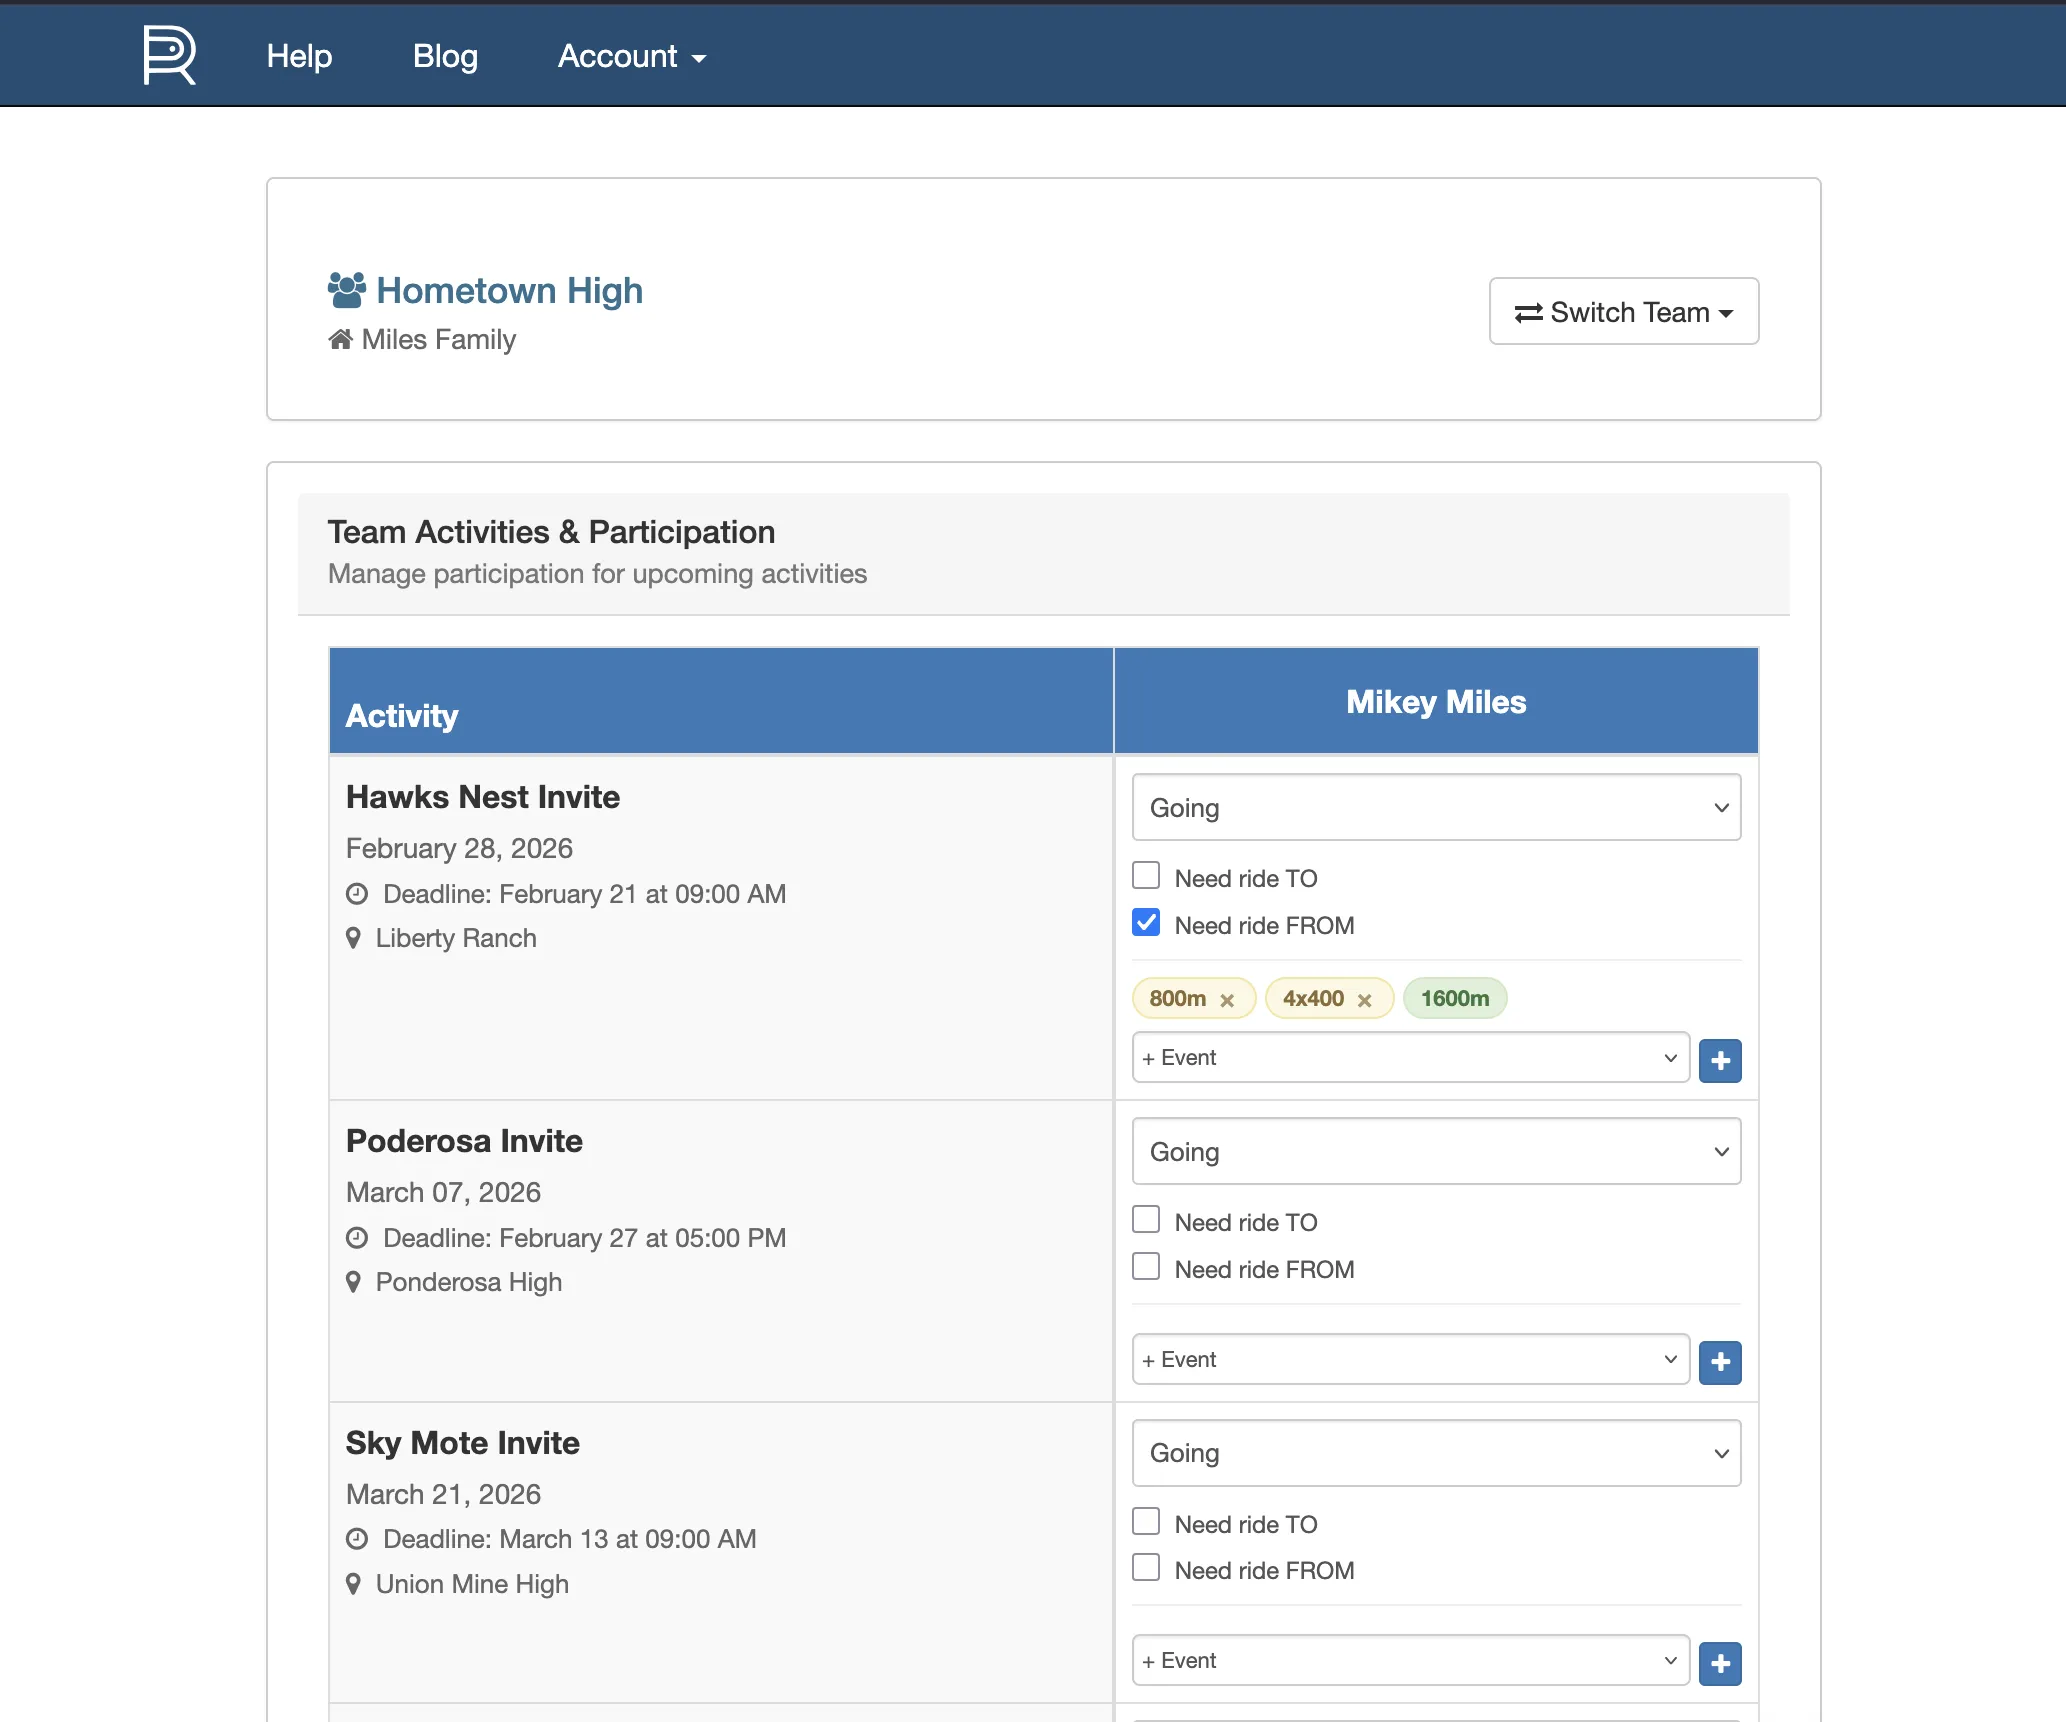
Task: Open the + Event dropdown for Poderosa Invite
Action: 1411,1360
